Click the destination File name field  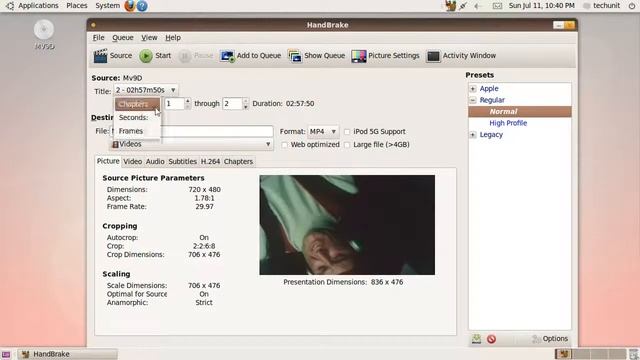point(192,131)
